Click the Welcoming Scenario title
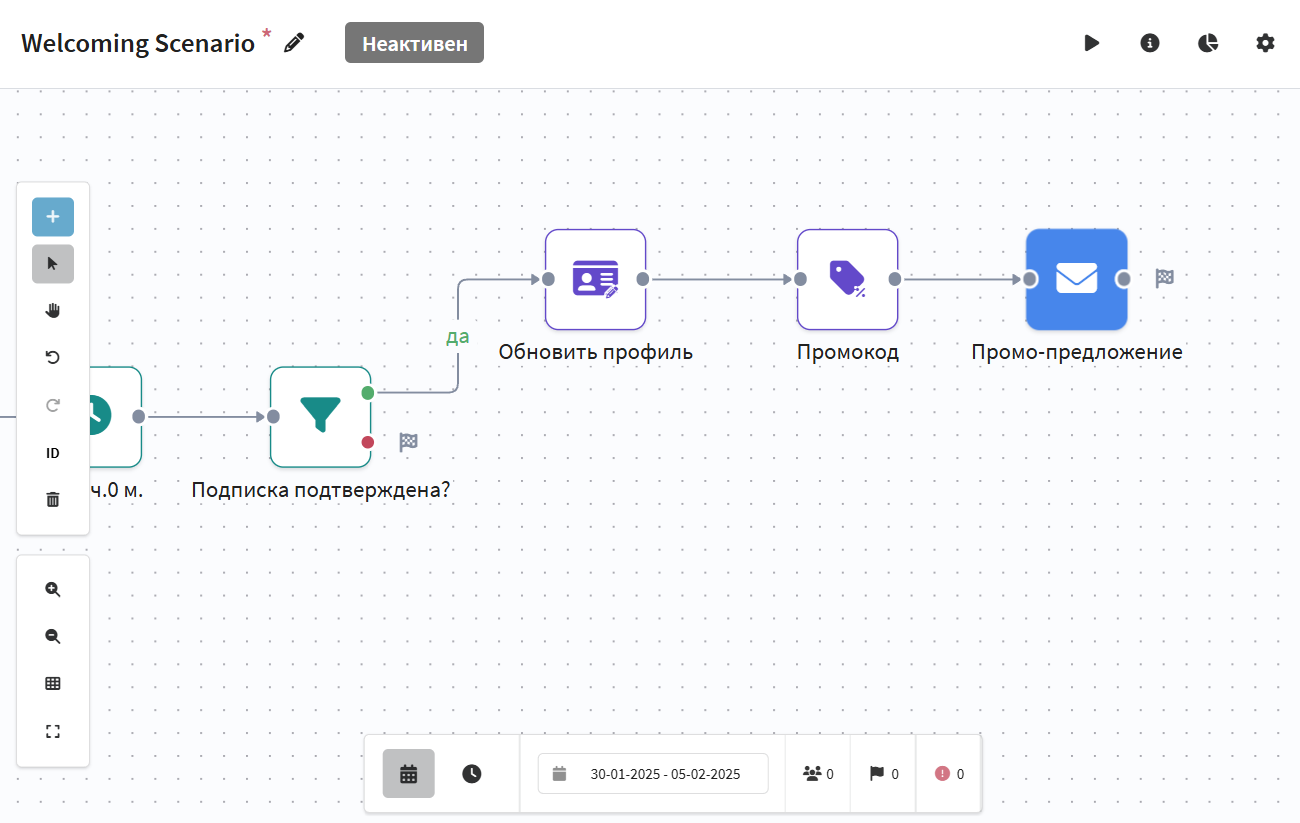This screenshot has width=1300, height=823. coord(138,43)
